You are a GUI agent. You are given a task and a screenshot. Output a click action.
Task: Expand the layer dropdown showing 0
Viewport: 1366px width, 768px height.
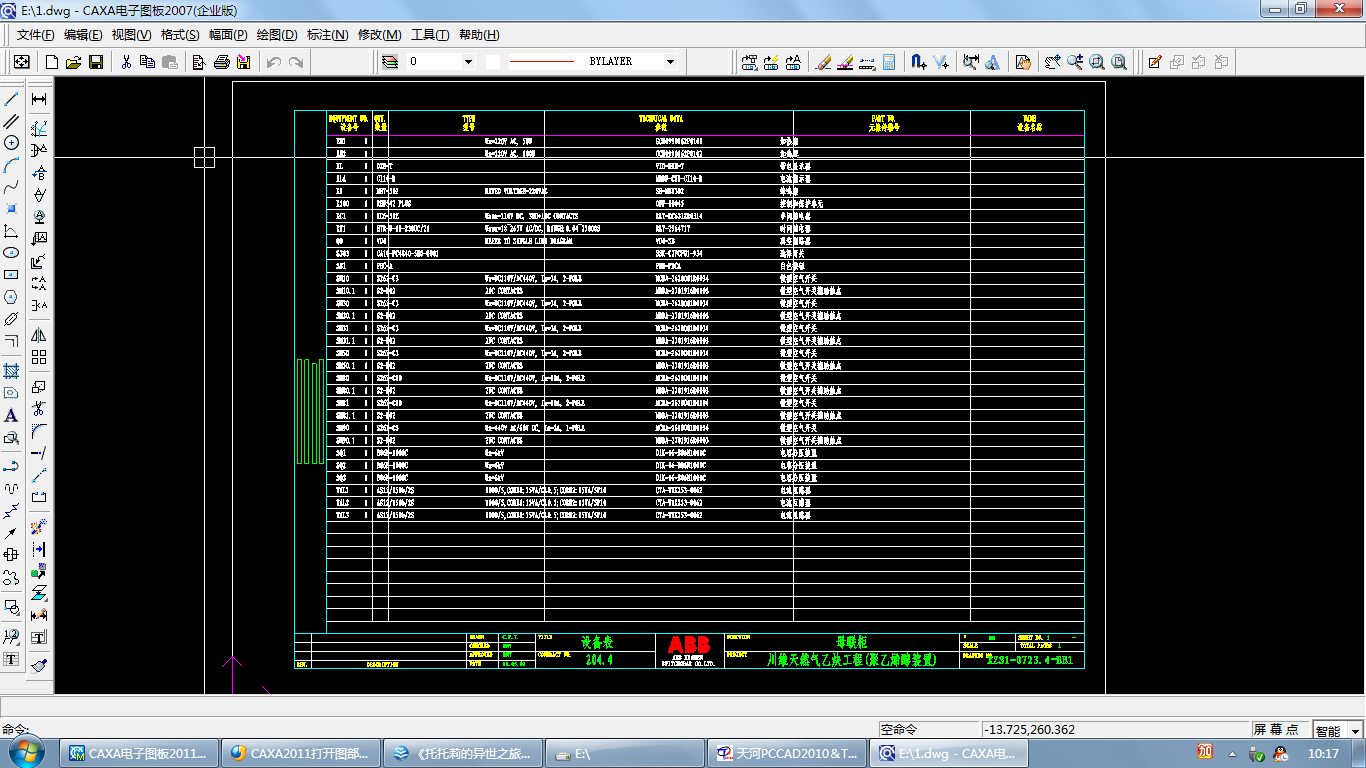pyautogui.click(x=467, y=62)
